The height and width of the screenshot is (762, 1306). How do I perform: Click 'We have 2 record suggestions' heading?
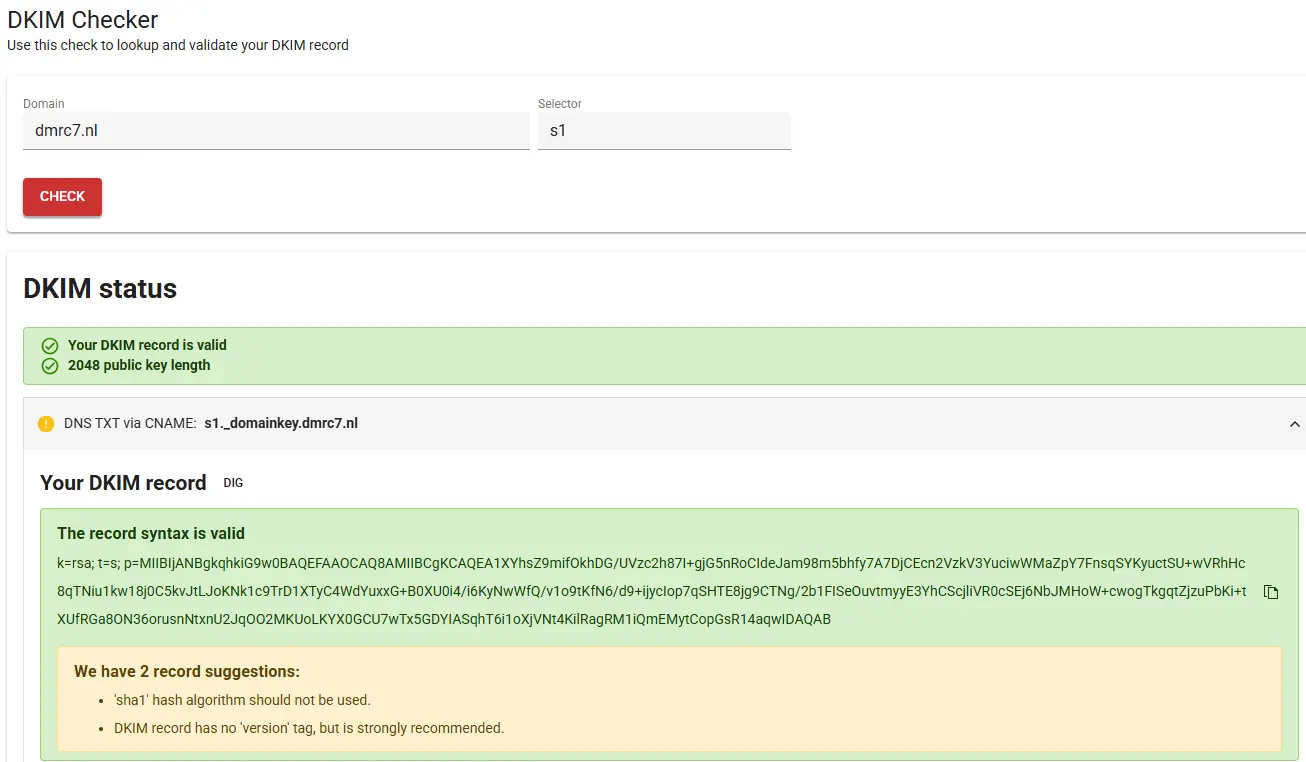187,672
